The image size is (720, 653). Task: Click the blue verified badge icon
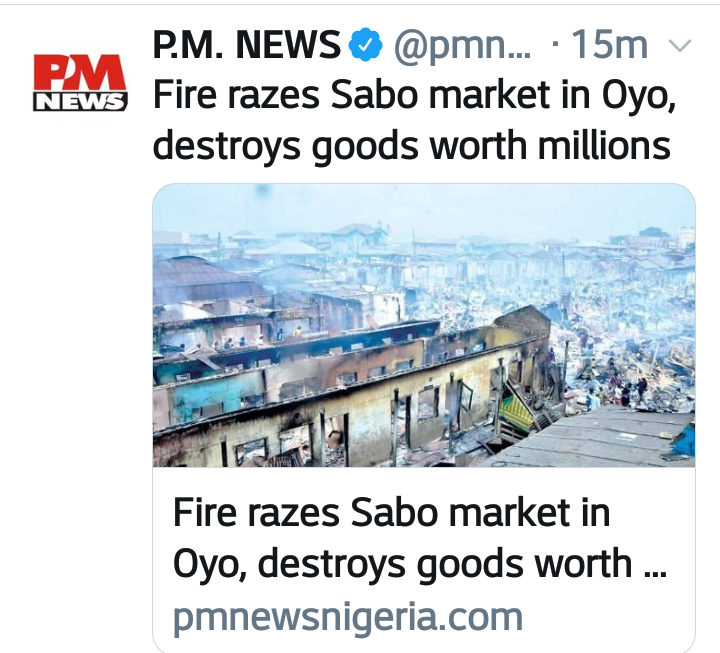(365, 45)
